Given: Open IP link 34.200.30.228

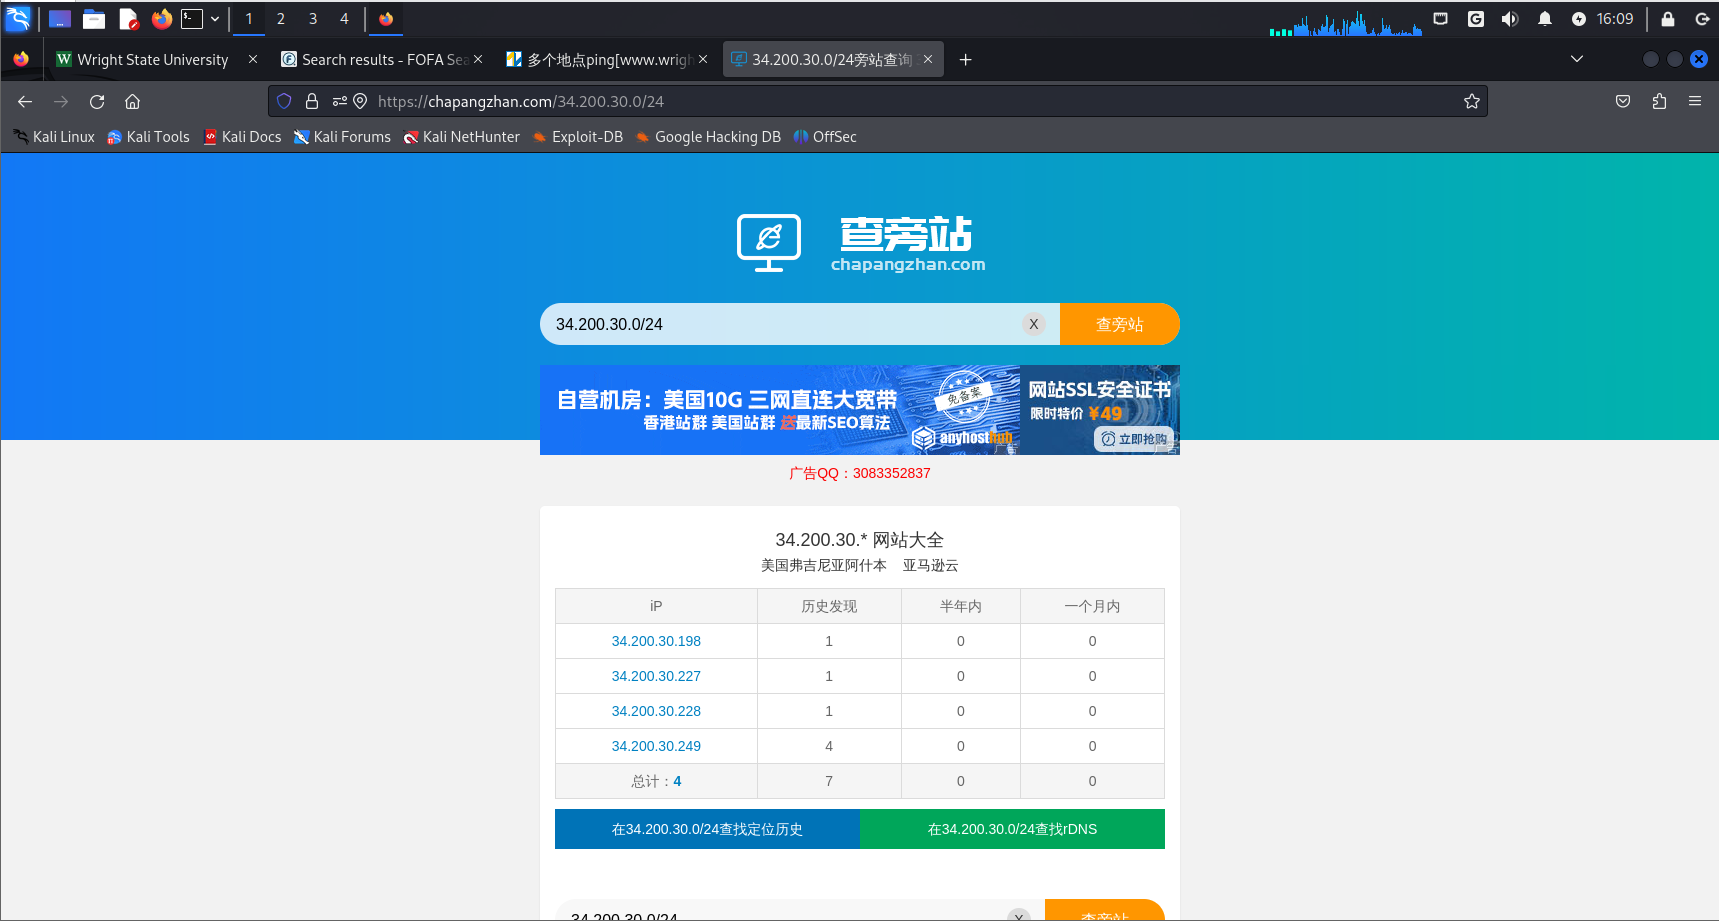Looking at the screenshot, I should [656, 711].
